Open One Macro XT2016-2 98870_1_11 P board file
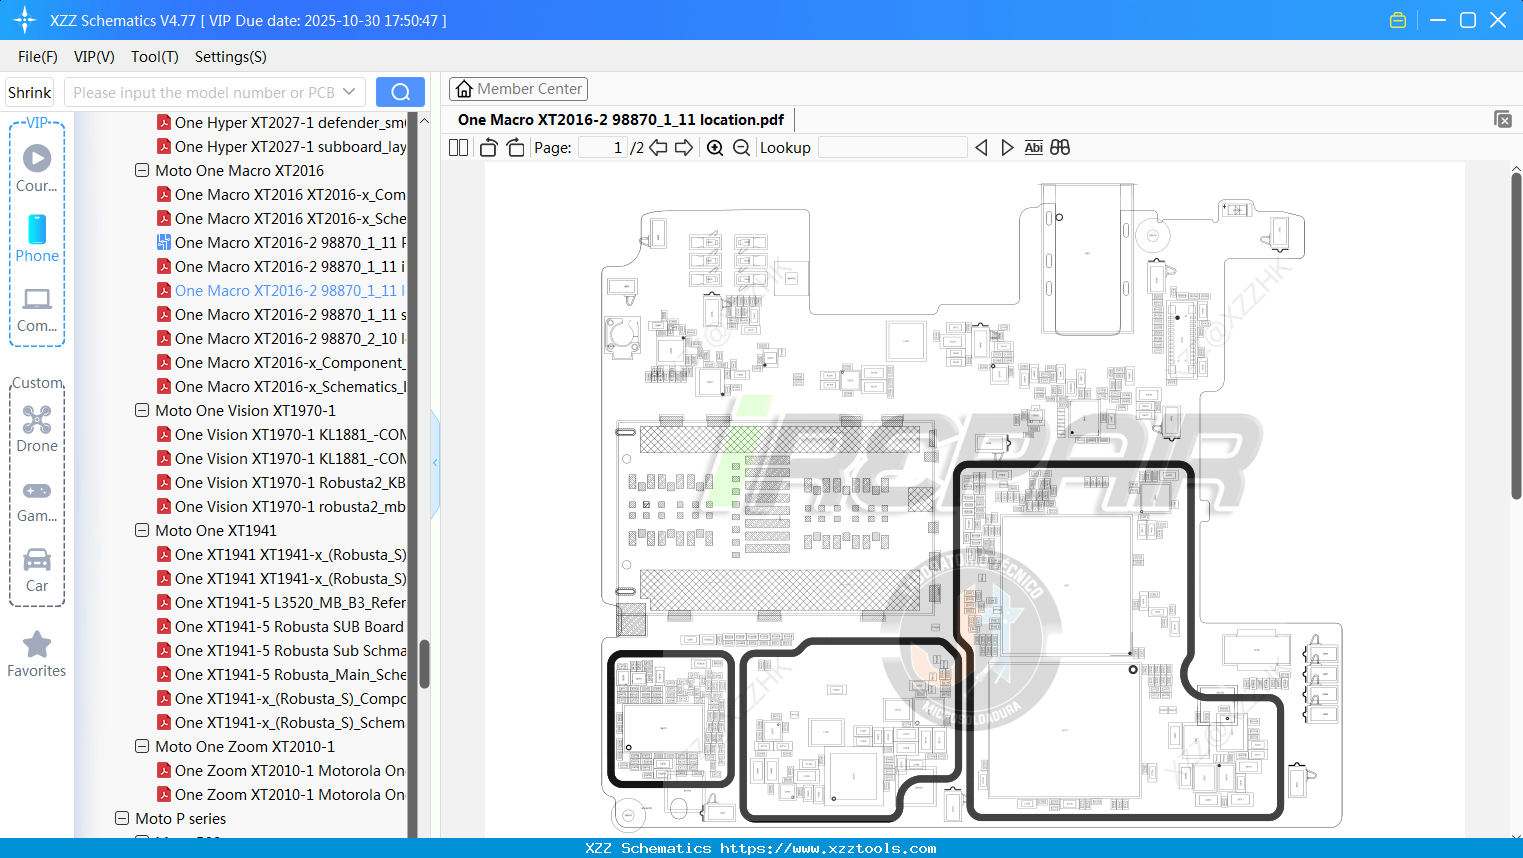 281,242
